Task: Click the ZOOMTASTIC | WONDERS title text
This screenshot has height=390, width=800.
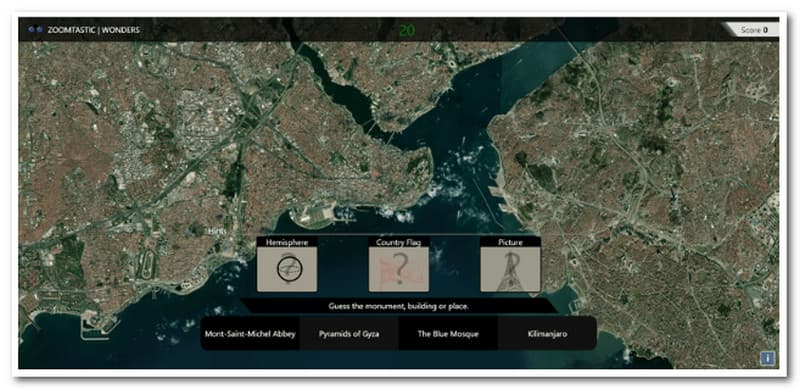Action: click(93, 30)
